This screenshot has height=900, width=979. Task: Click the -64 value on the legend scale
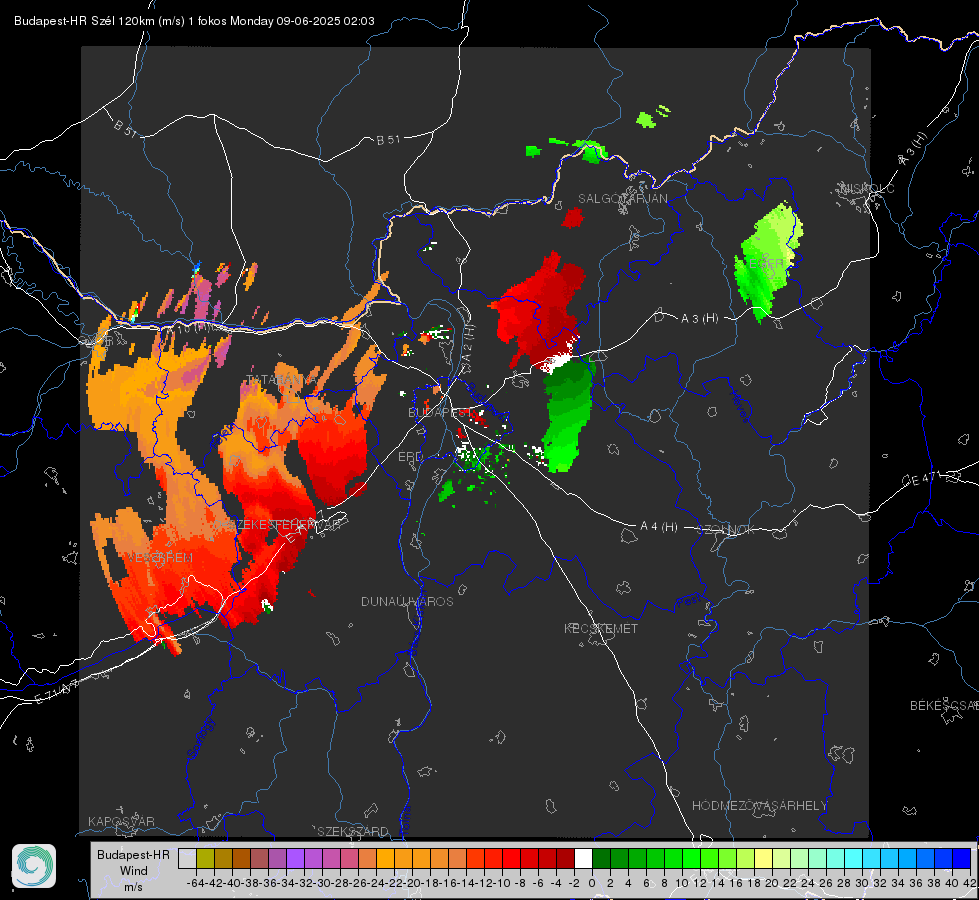pyautogui.click(x=196, y=883)
